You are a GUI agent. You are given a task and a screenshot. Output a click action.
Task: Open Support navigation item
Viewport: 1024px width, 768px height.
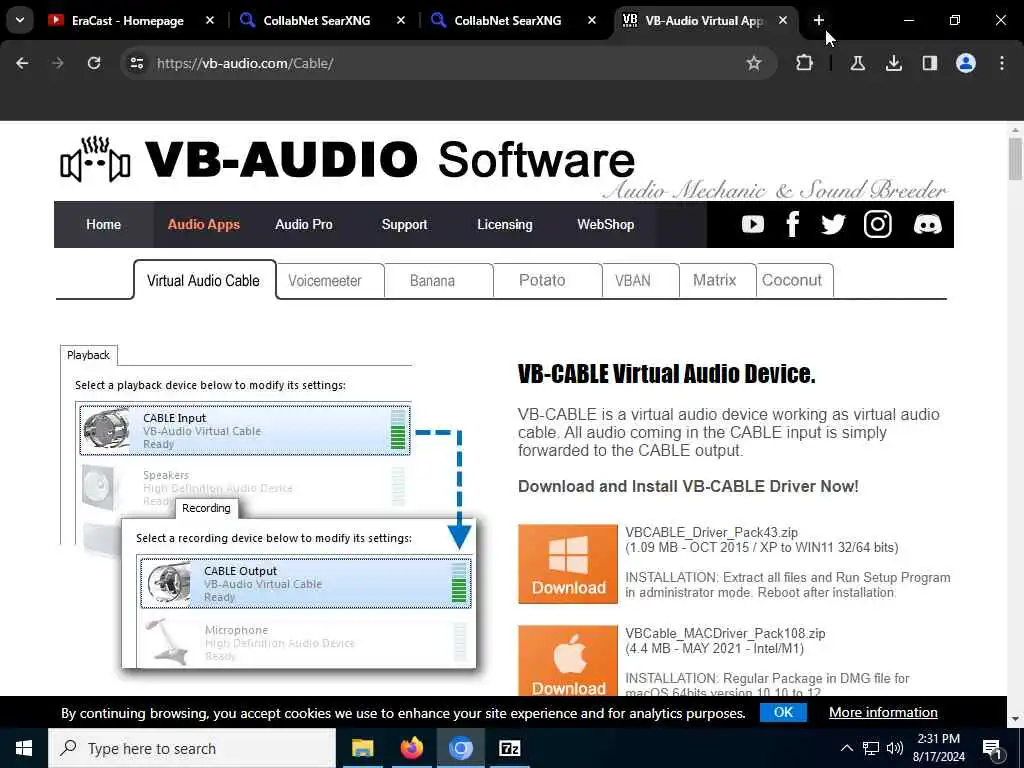(x=404, y=225)
